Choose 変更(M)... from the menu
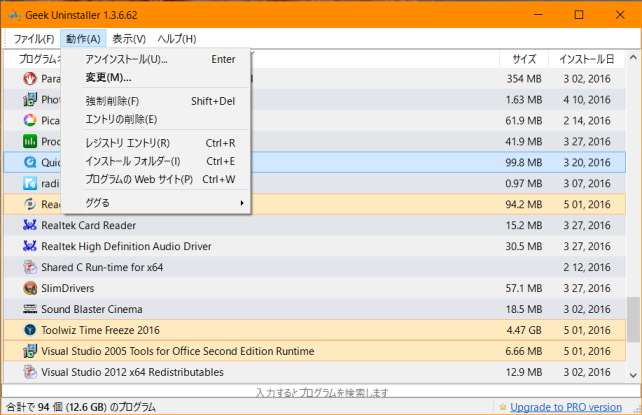Image resolution: width=642 pixels, height=415 pixels. tap(156, 77)
